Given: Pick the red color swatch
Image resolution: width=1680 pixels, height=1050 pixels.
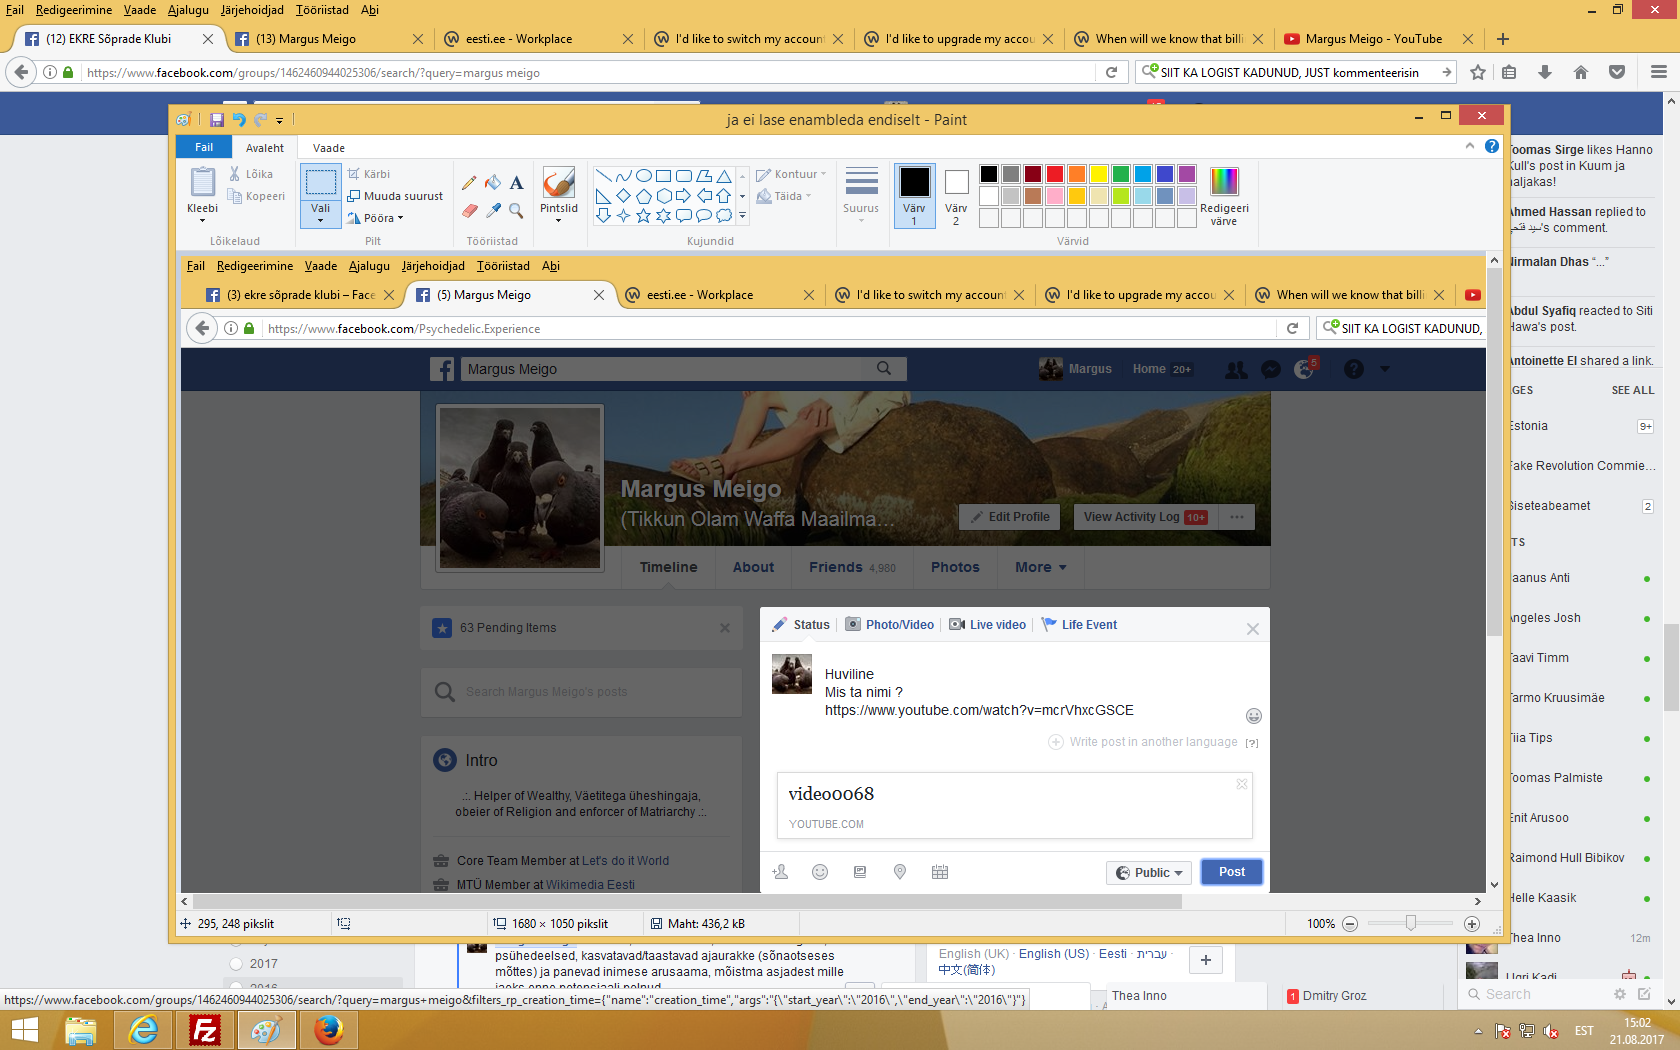Looking at the screenshot, I should [x=1055, y=174].
